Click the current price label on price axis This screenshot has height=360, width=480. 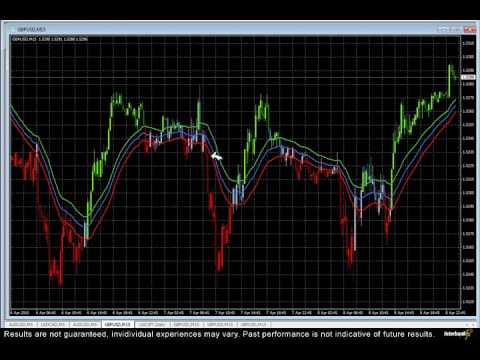point(468,77)
